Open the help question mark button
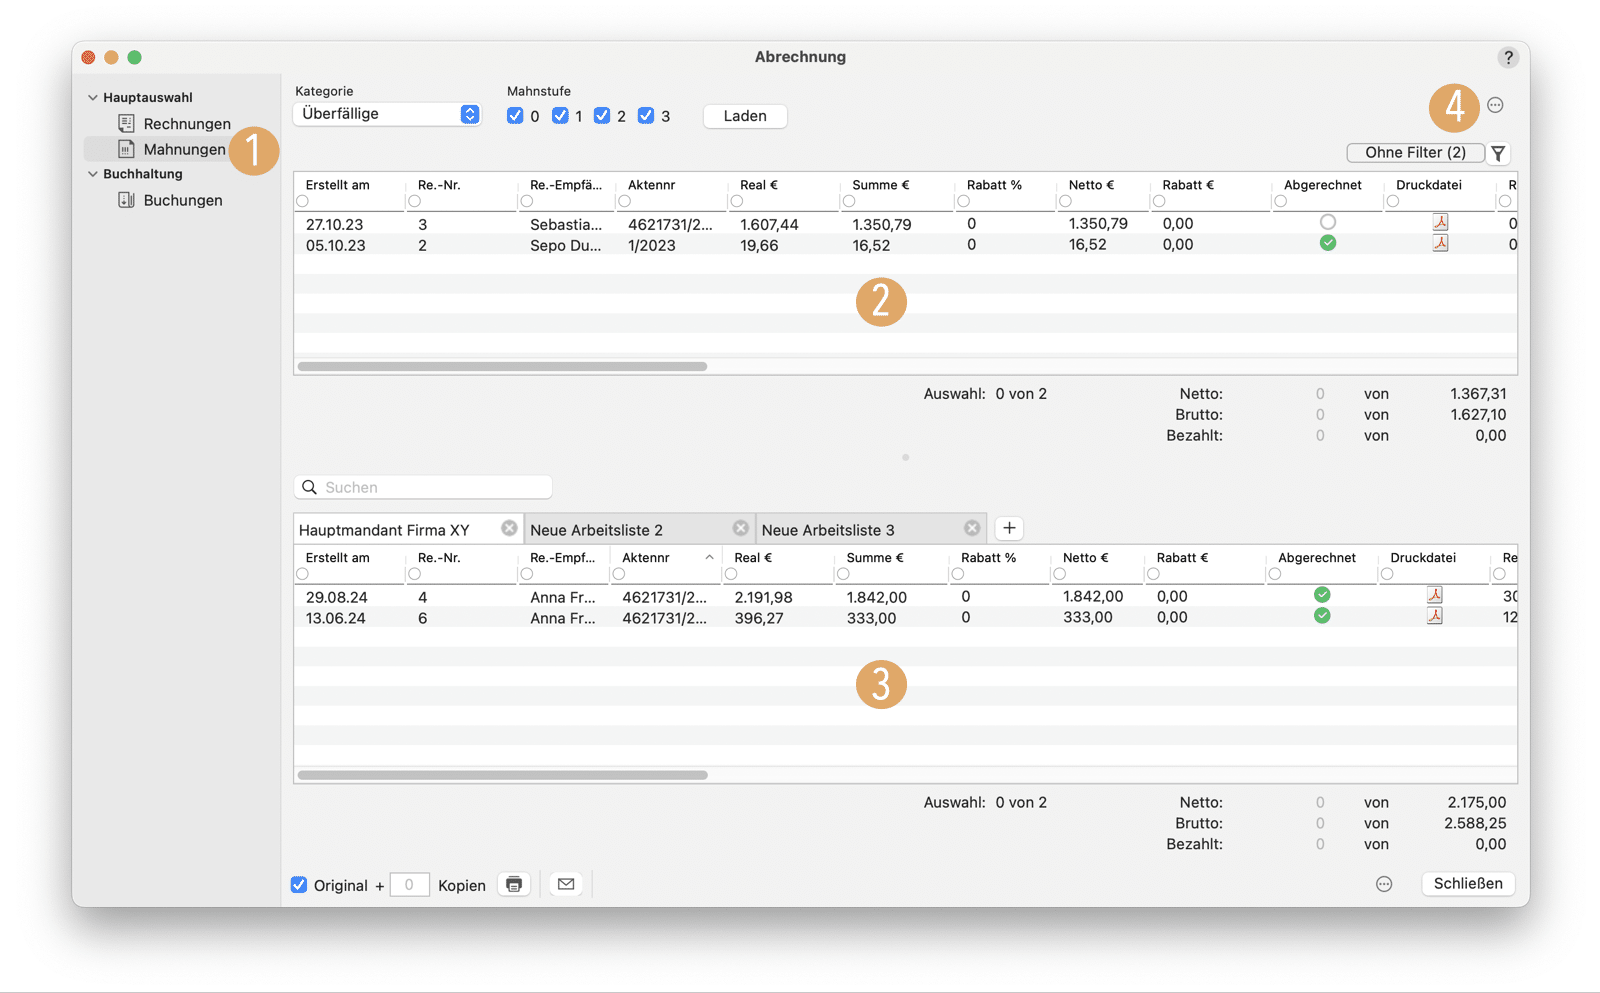The height and width of the screenshot is (993, 1600). [1508, 57]
